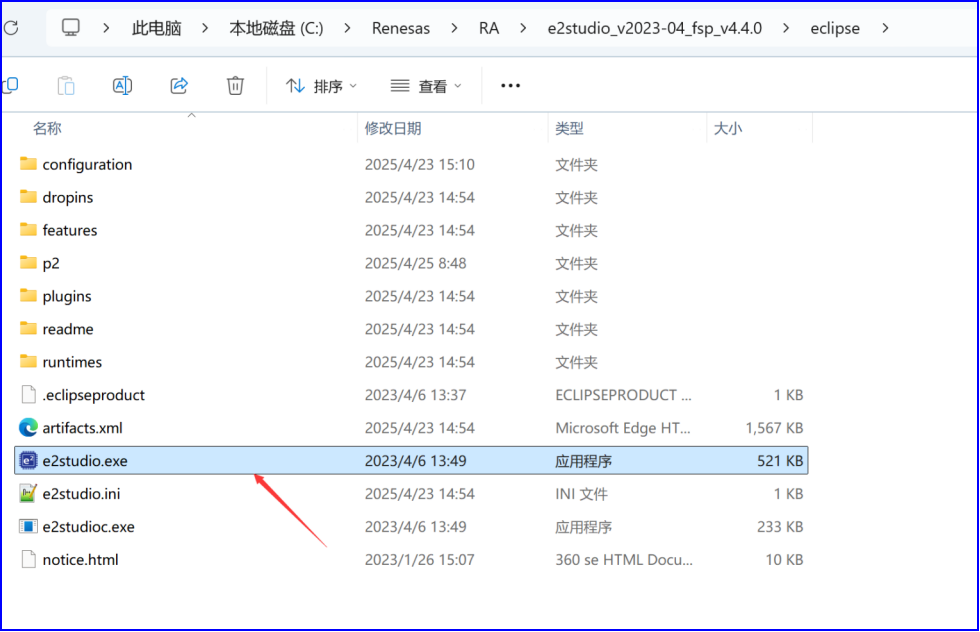
Task: Select the features folder icon
Action: (x=28, y=230)
